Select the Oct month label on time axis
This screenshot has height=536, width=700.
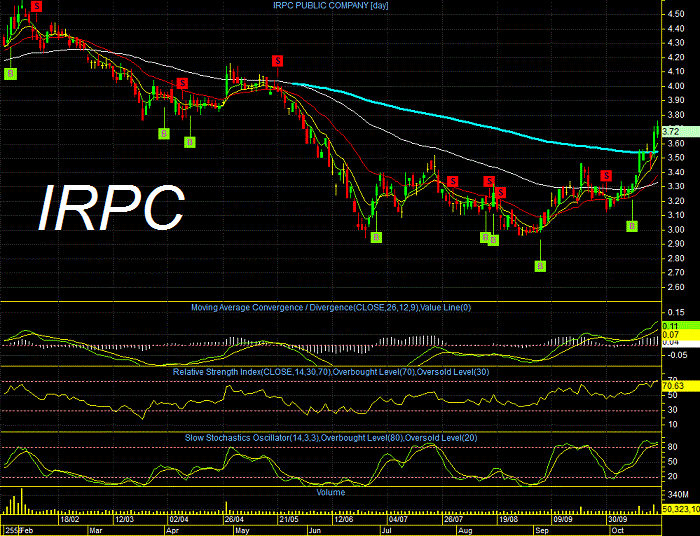coord(618,531)
